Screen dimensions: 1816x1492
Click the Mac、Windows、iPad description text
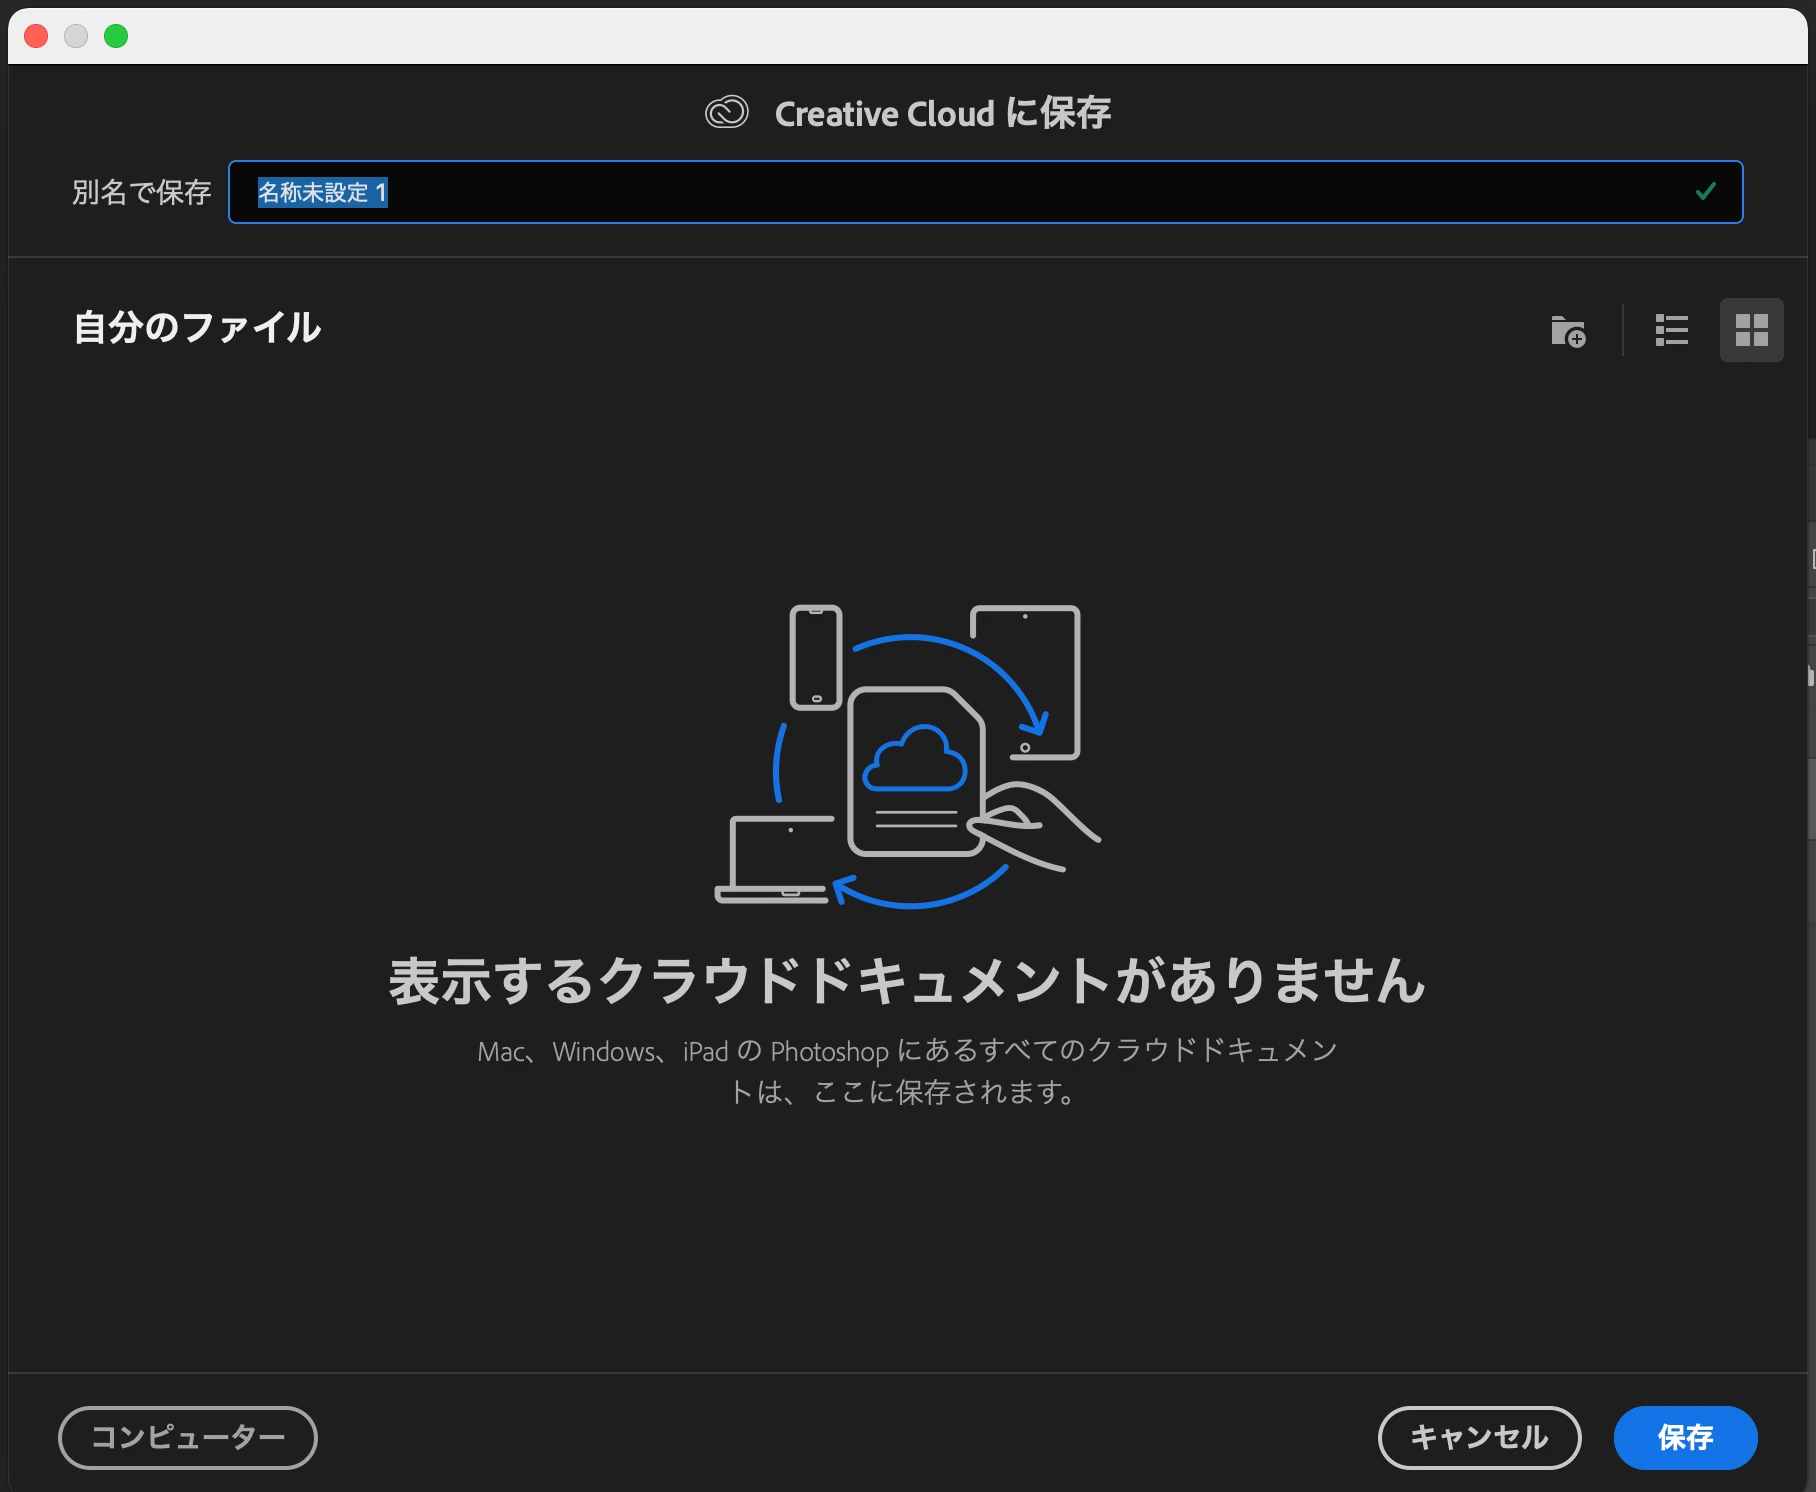pos(907,1071)
